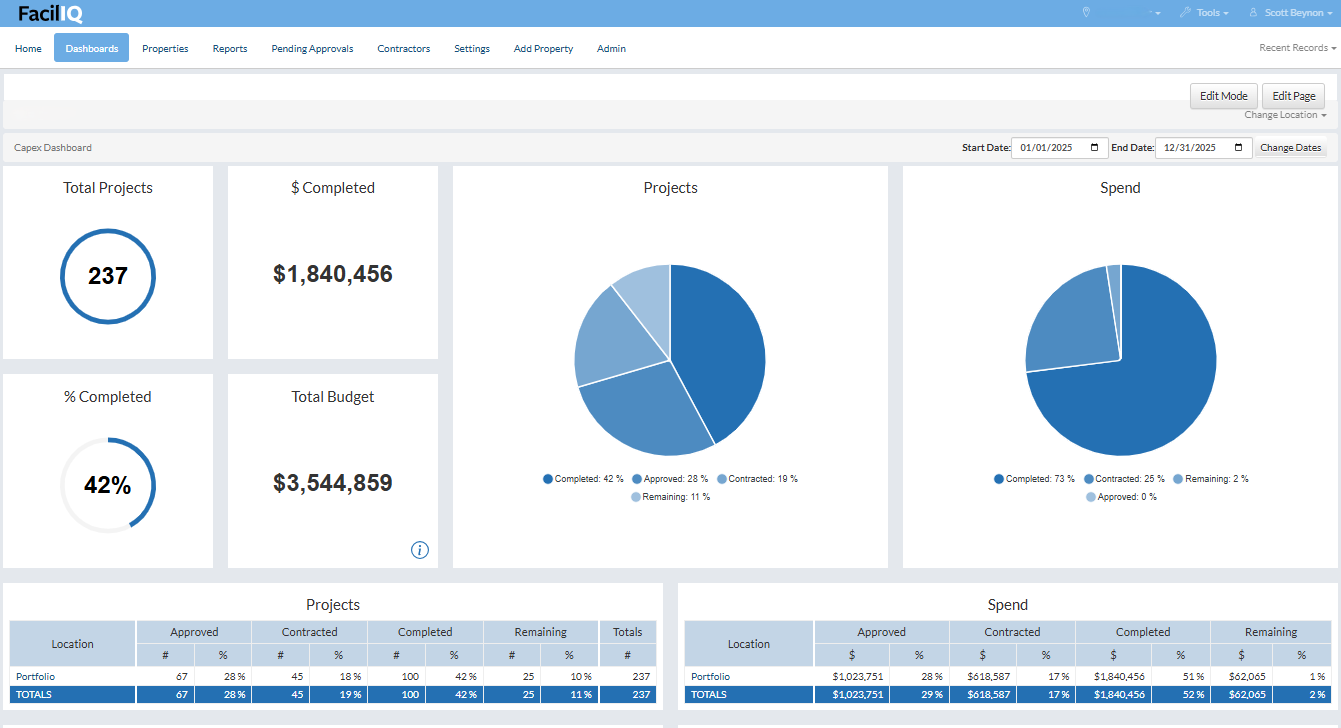The image size is (1341, 728).
Task: Expand the Recent Records dropdown
Action: 1297,48
